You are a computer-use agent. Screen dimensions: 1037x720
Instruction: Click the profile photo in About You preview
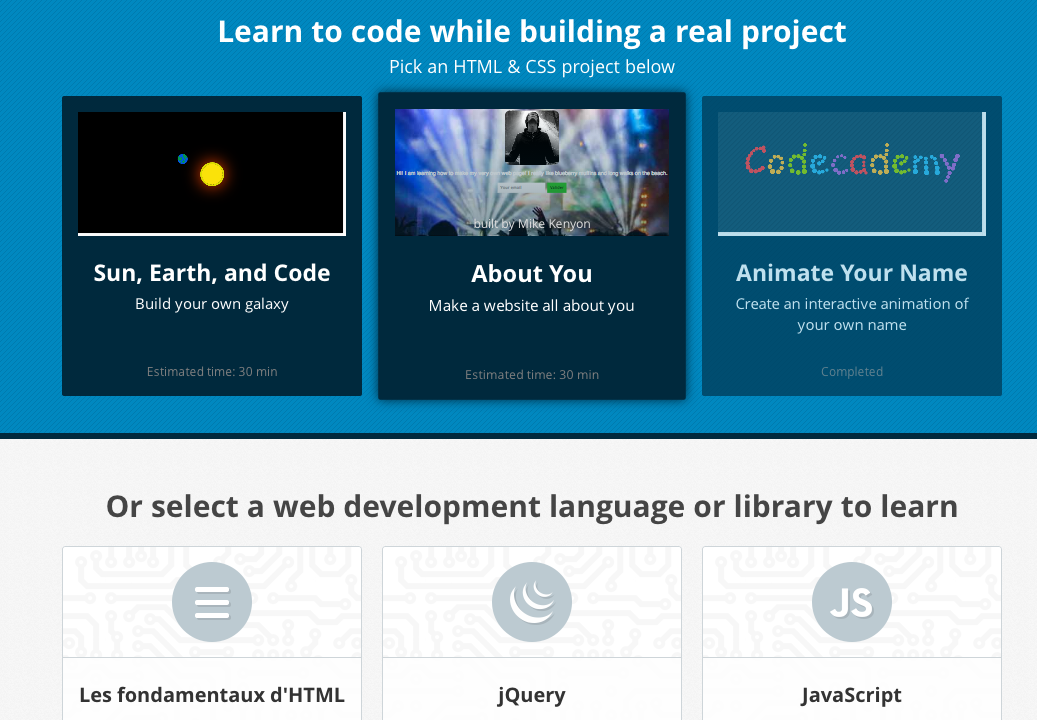coord(532,138)
